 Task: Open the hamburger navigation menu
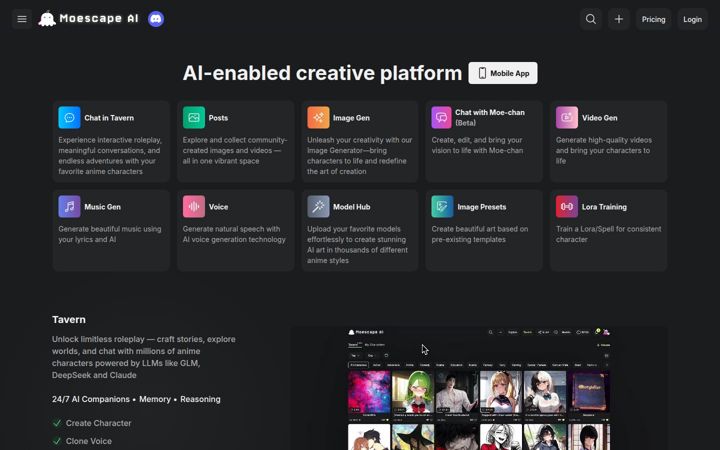coord(22,19)
